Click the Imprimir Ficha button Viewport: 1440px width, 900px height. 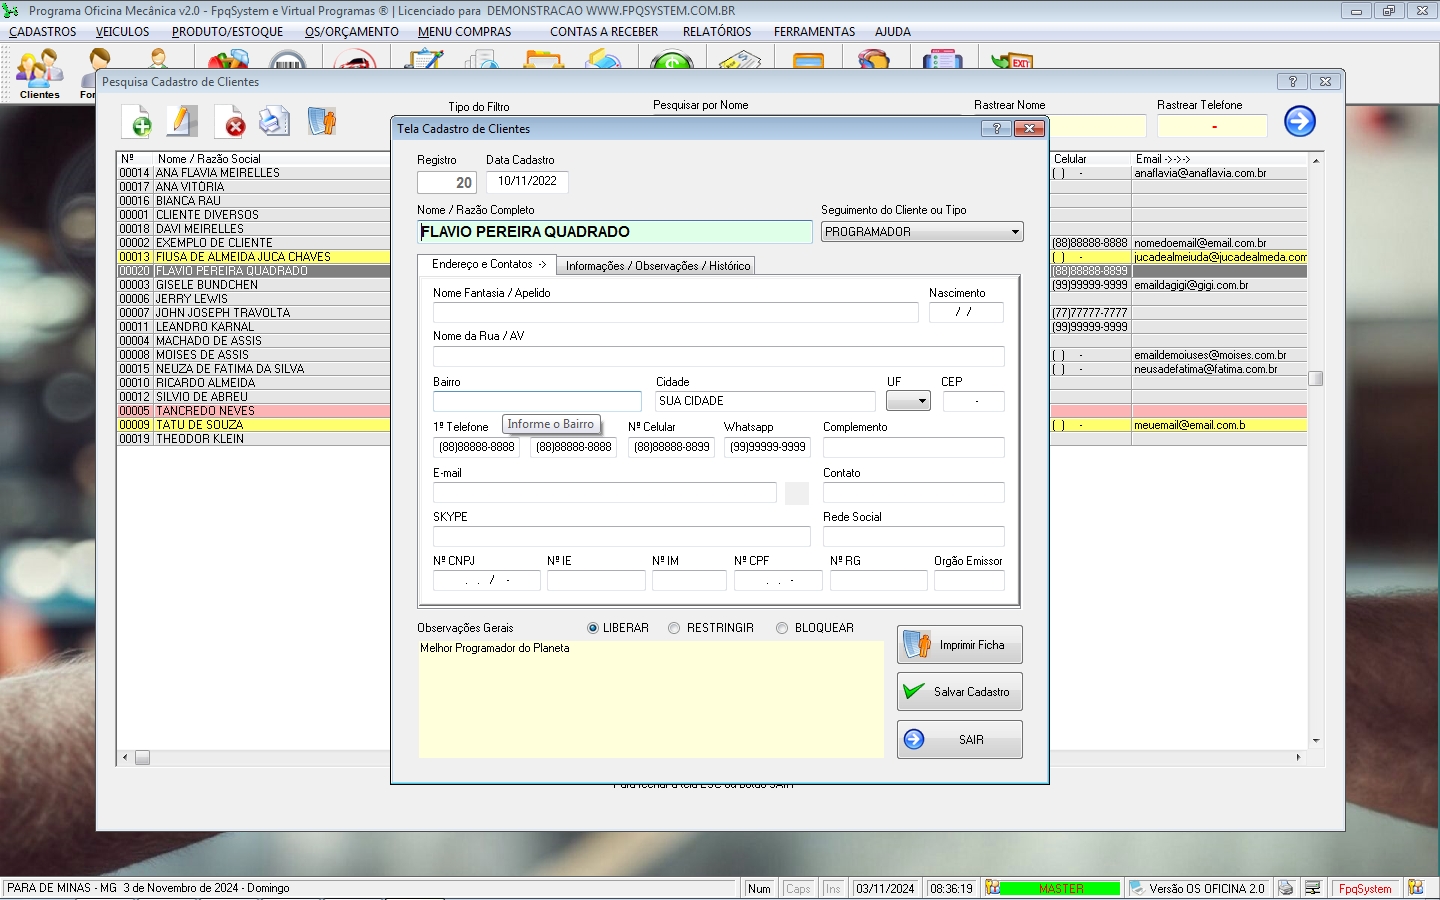(959, 645)
